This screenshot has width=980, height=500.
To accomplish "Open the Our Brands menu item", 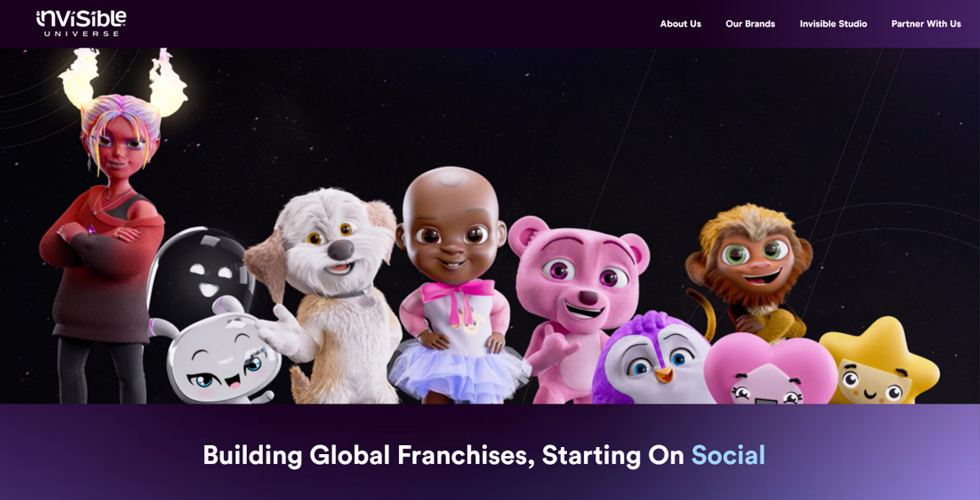I will (750, 24).
